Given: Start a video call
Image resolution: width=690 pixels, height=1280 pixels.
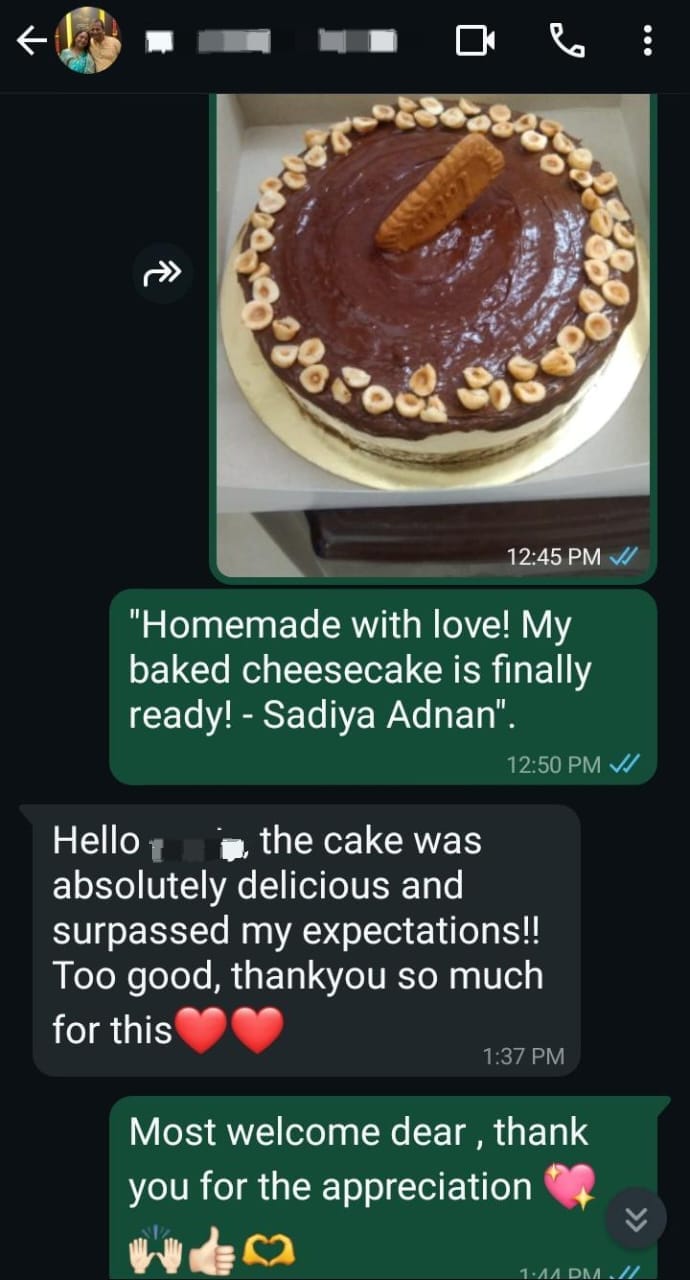Looking at the screenshot, I should tap(476, 41).
